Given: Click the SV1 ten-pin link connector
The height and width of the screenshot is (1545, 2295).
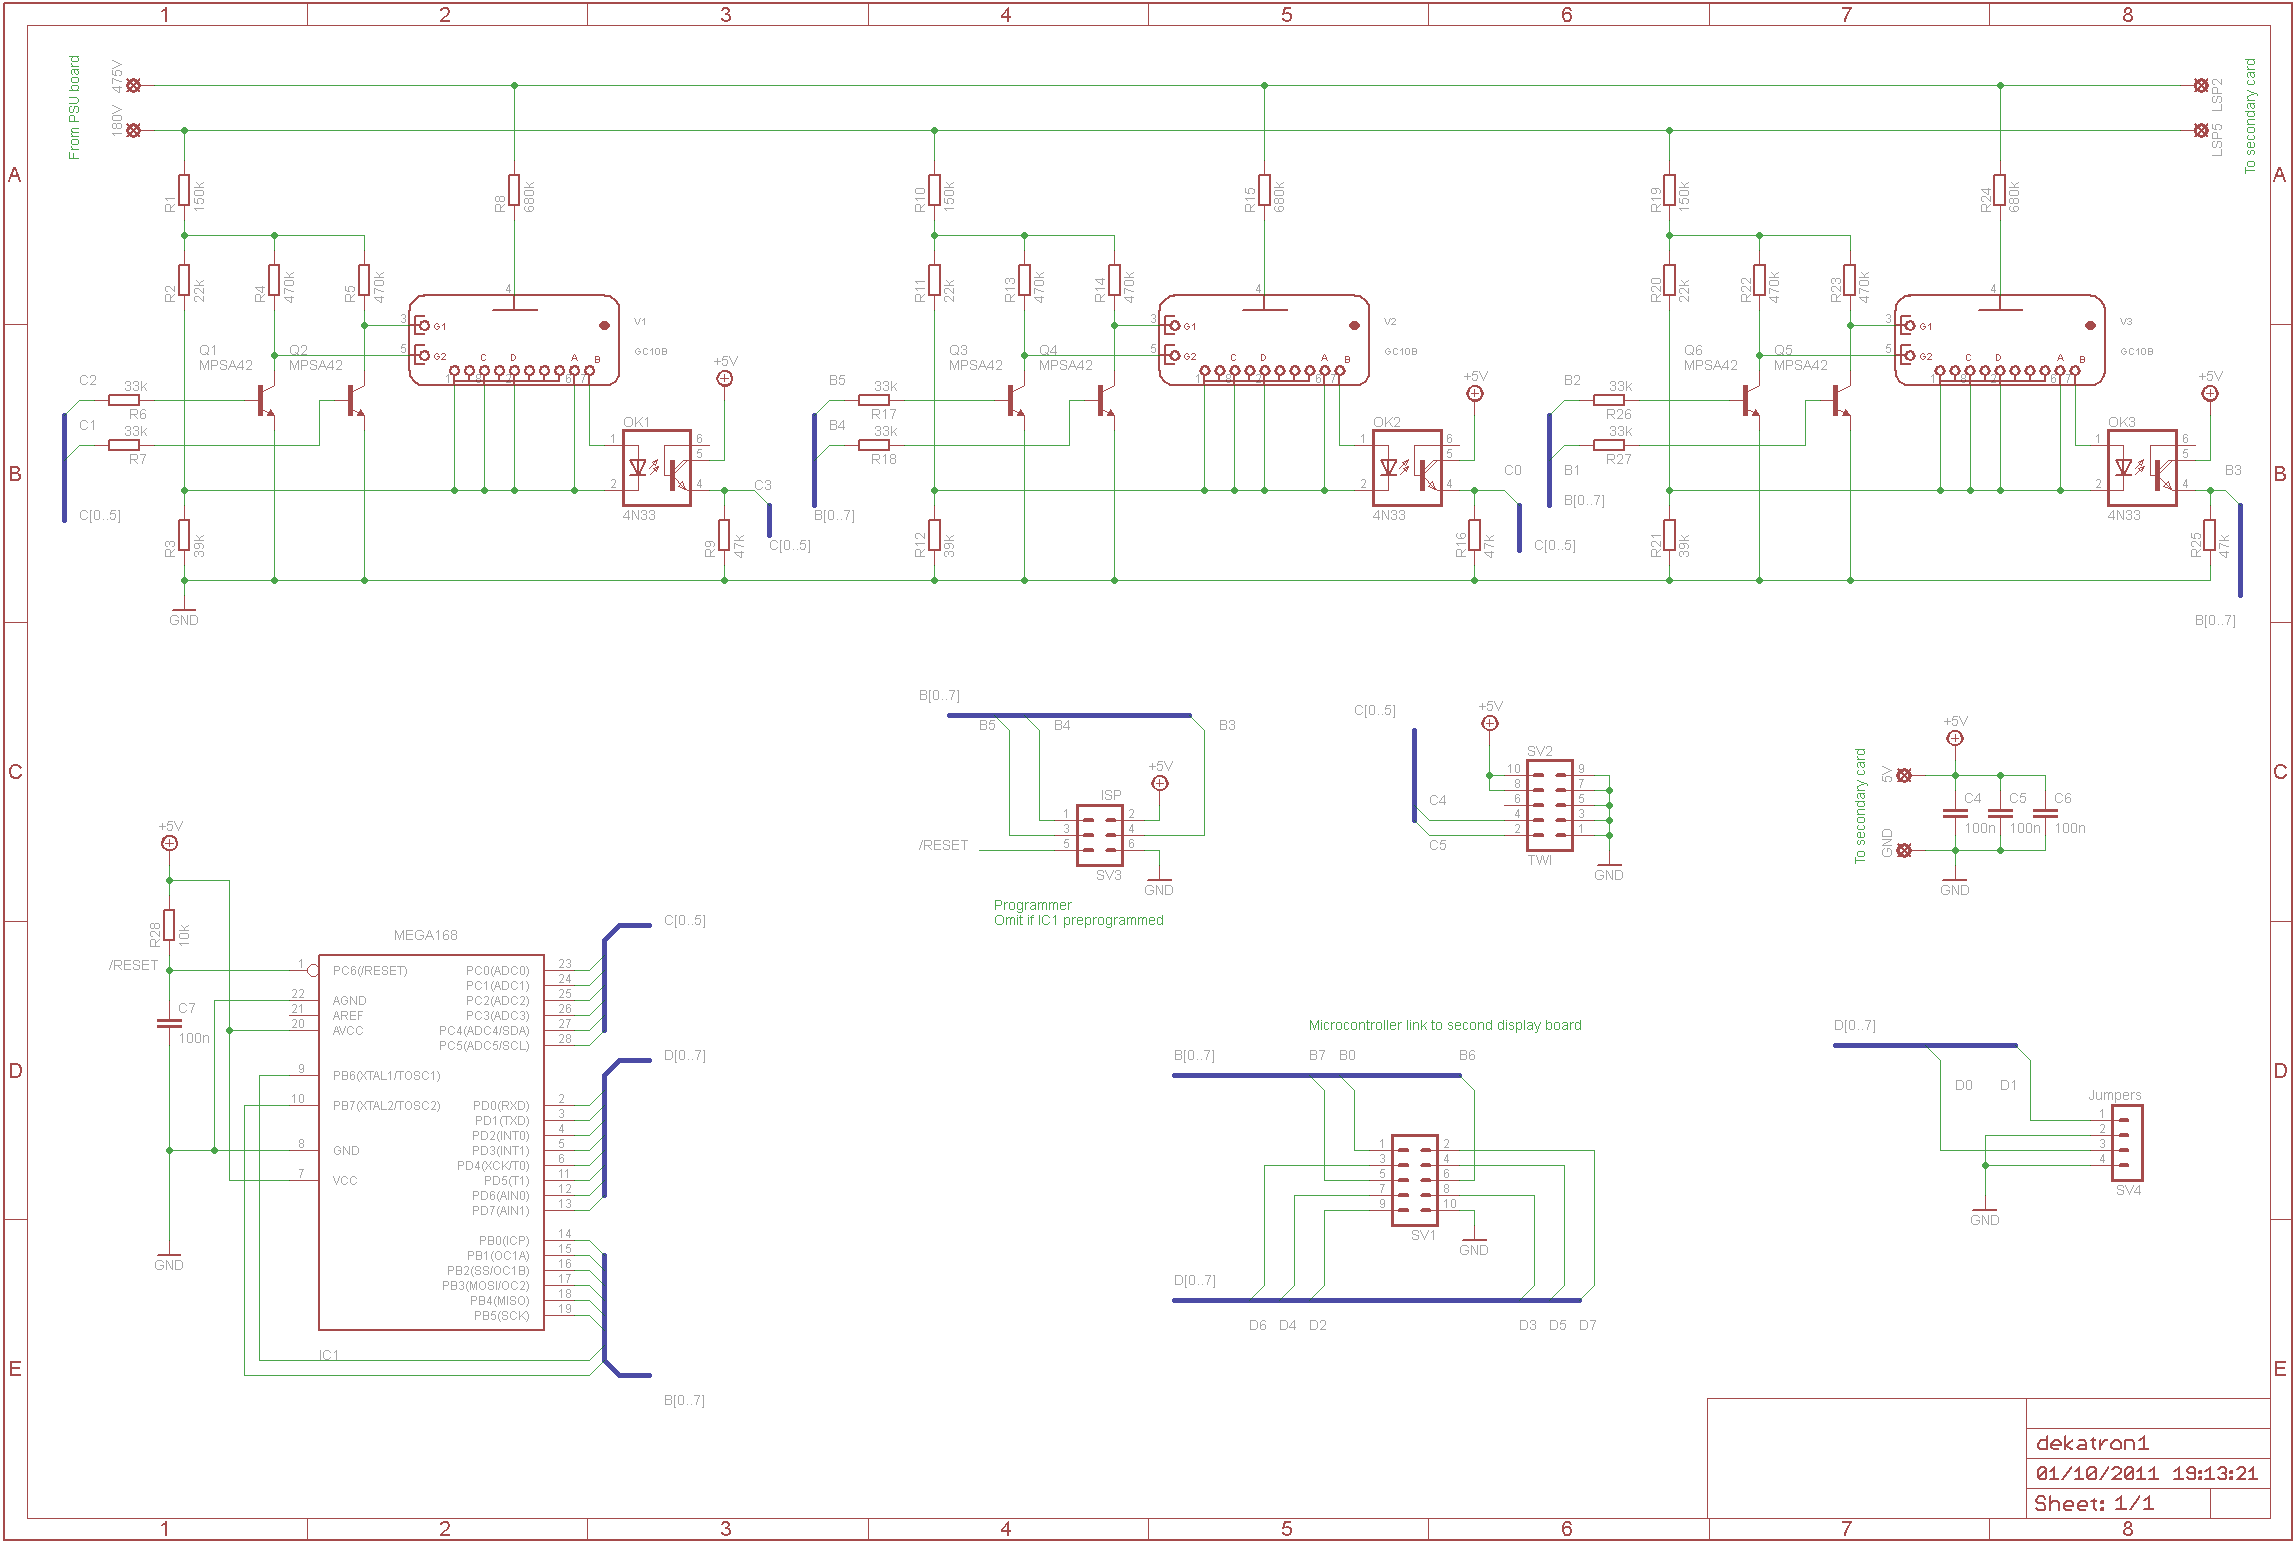Looking at the screenshot, I should click(x=1415, y=1181).
